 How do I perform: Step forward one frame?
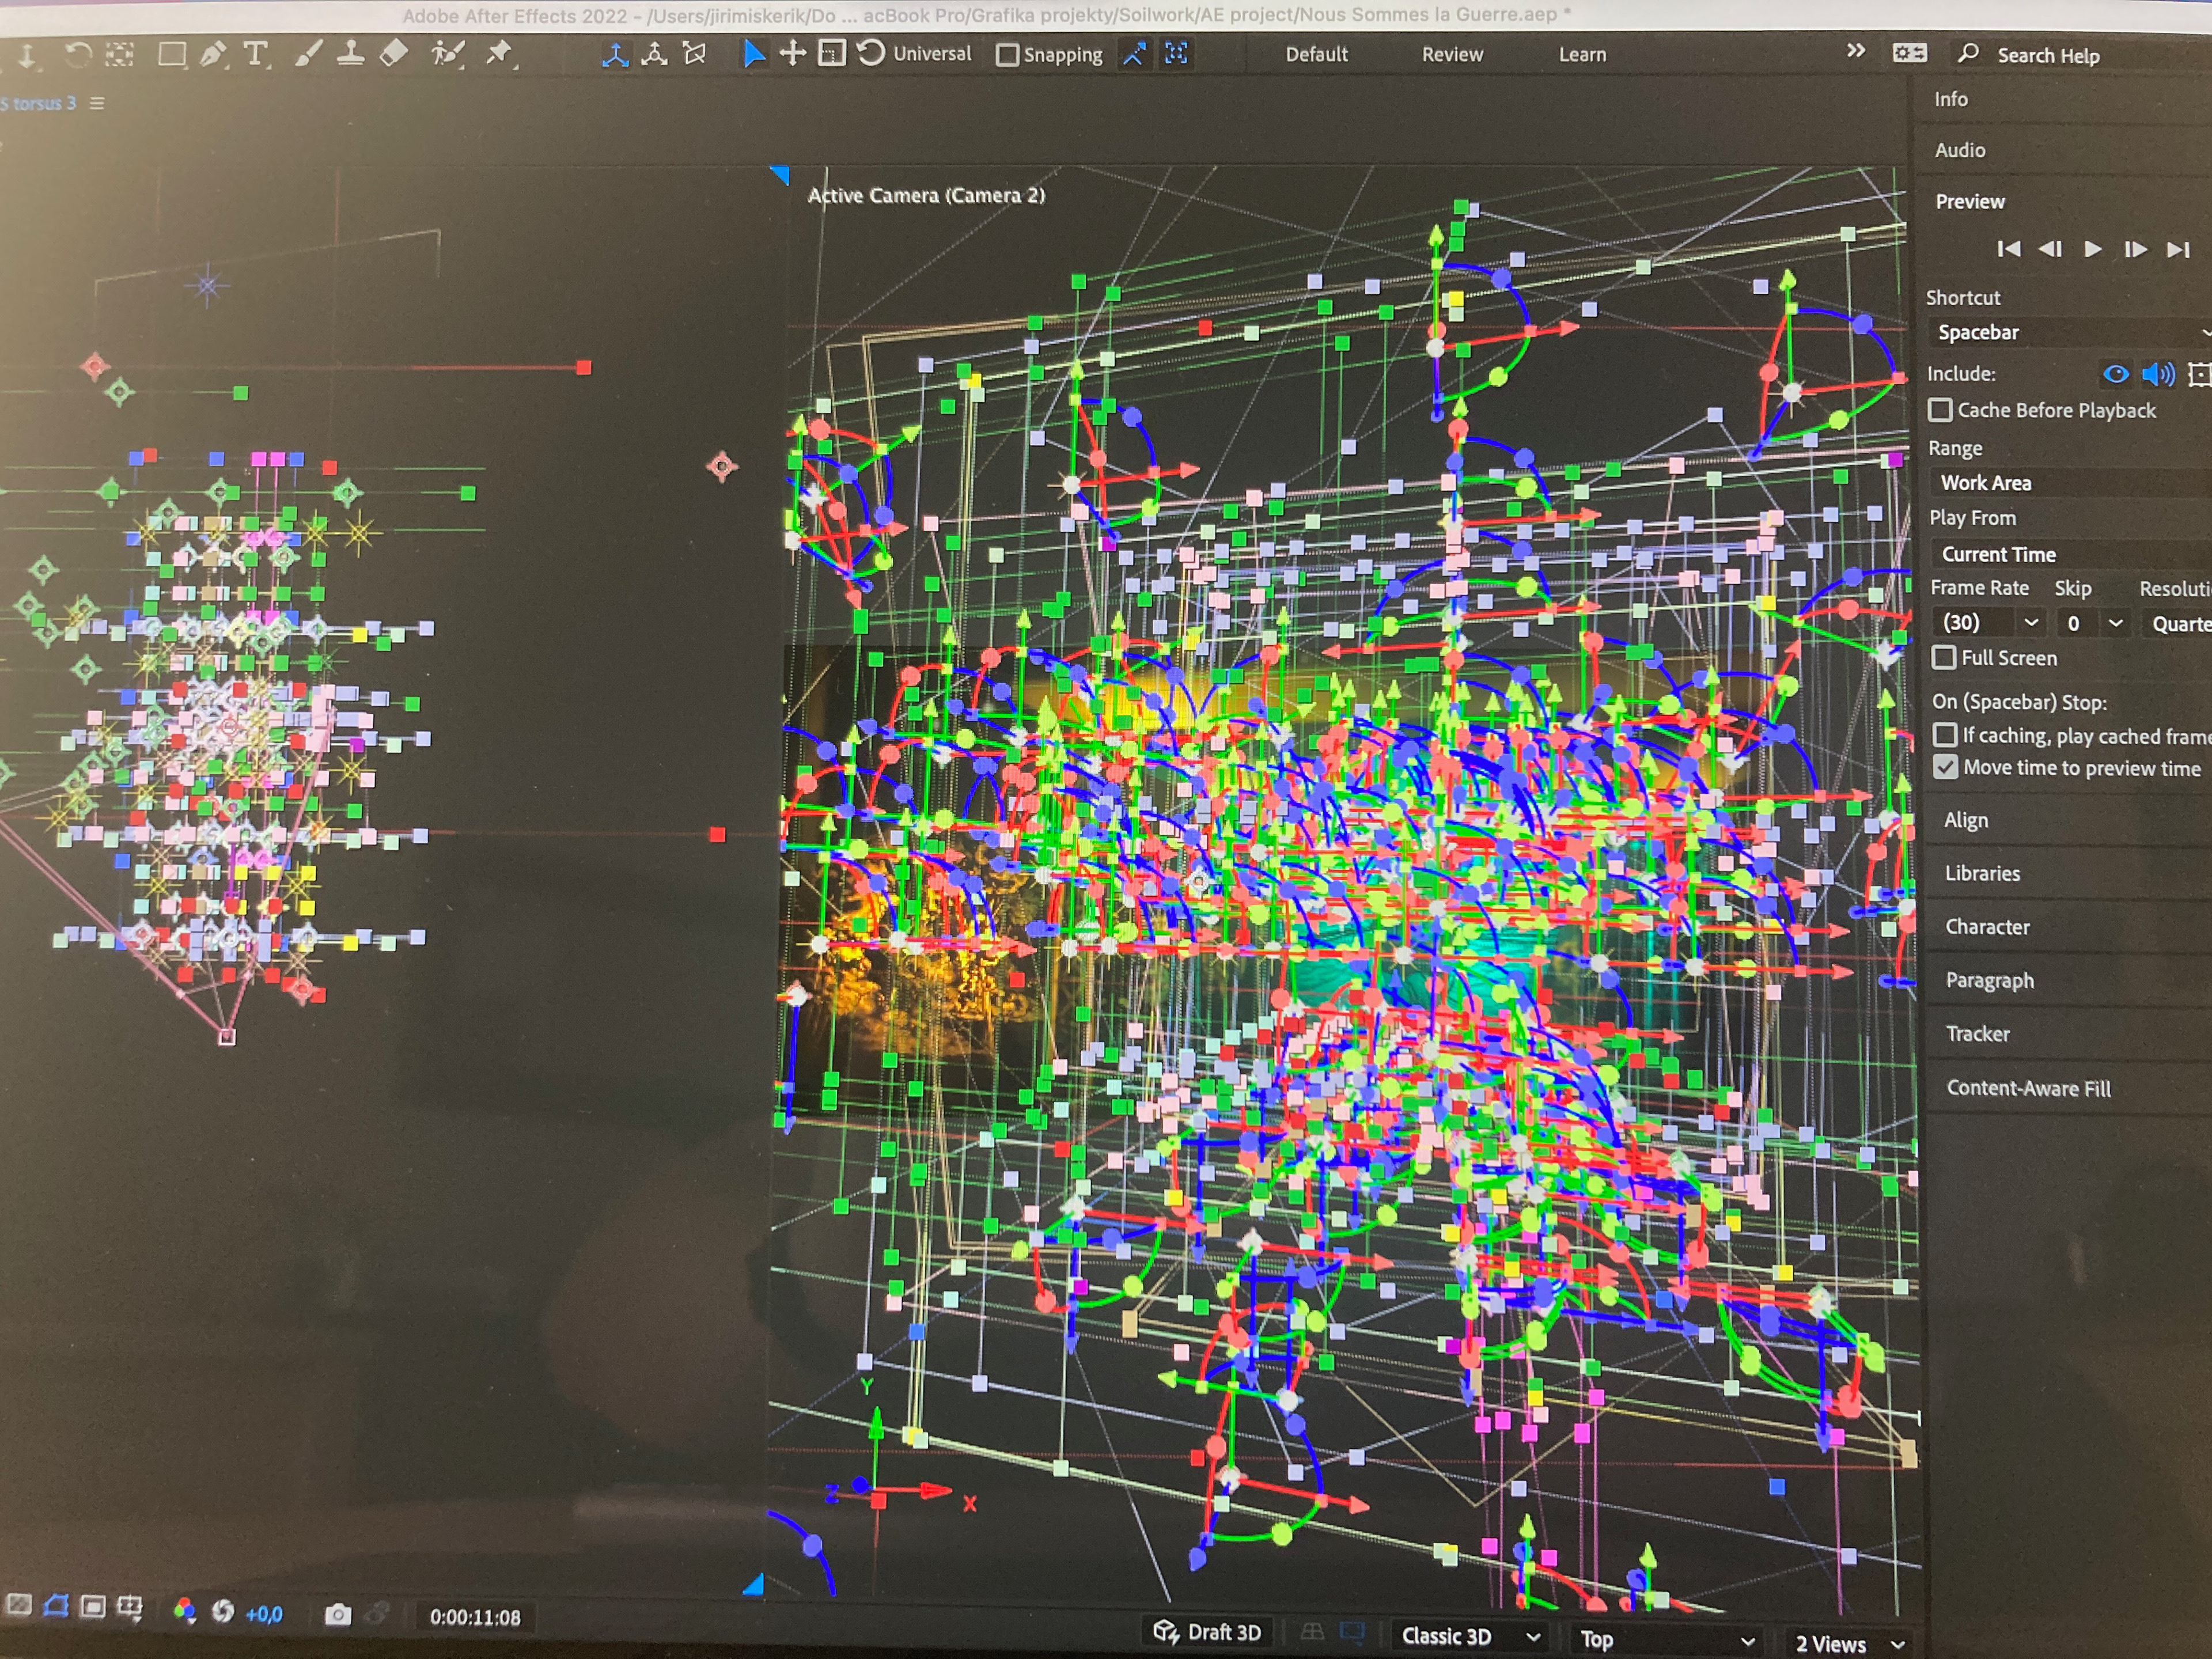[x=2135, y=249]
